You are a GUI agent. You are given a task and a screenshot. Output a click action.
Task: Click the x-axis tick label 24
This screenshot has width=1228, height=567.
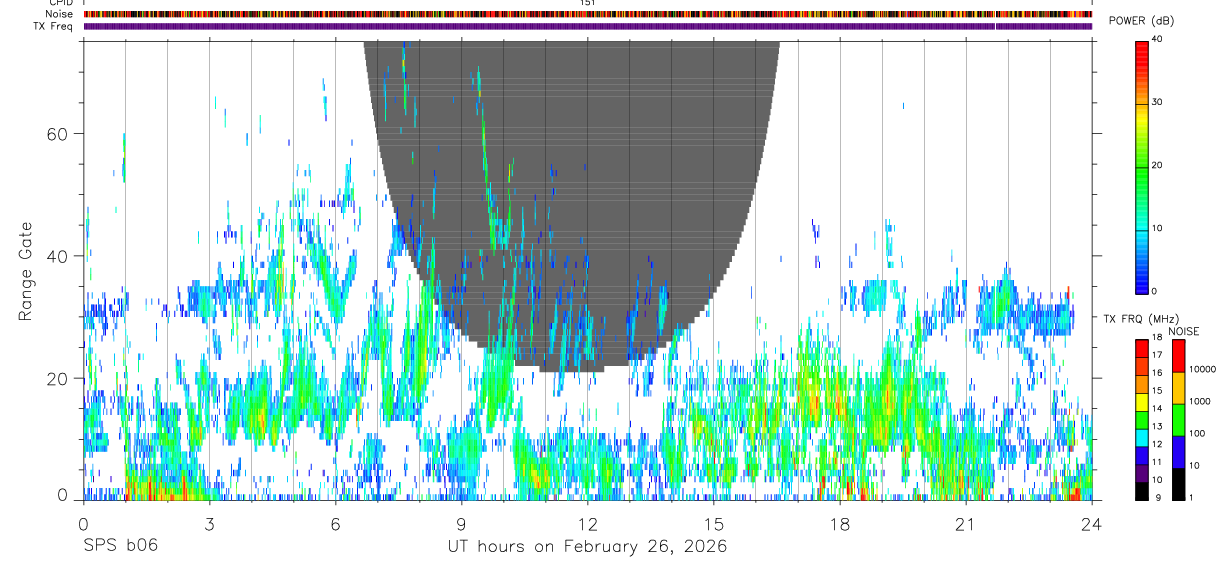pos(1092,523)
